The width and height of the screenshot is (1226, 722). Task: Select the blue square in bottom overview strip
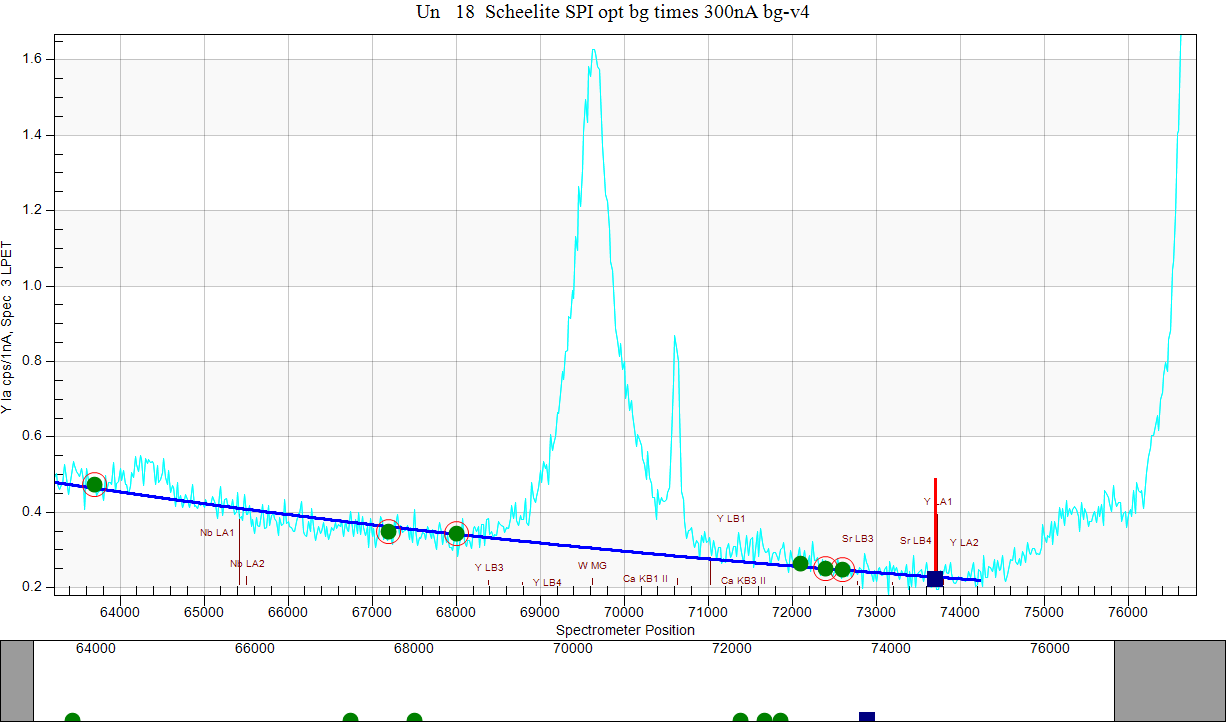tap(867, 716)
